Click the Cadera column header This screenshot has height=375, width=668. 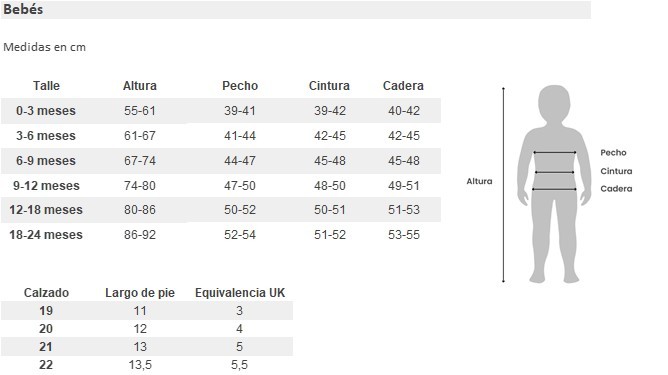pyautogui.click(x=403, y=86)
